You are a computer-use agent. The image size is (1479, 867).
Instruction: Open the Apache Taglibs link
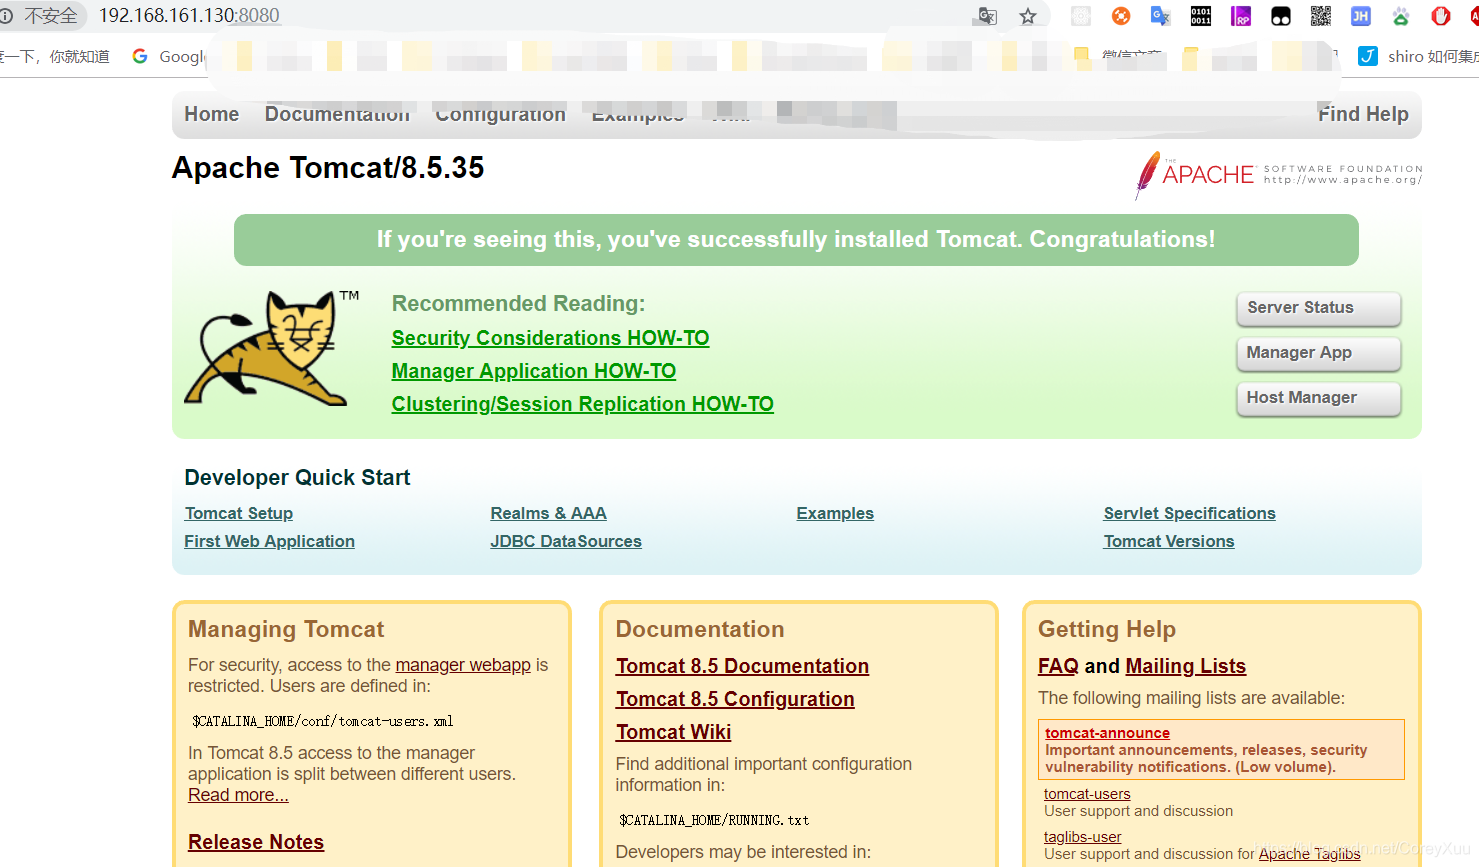[1309, 854]
